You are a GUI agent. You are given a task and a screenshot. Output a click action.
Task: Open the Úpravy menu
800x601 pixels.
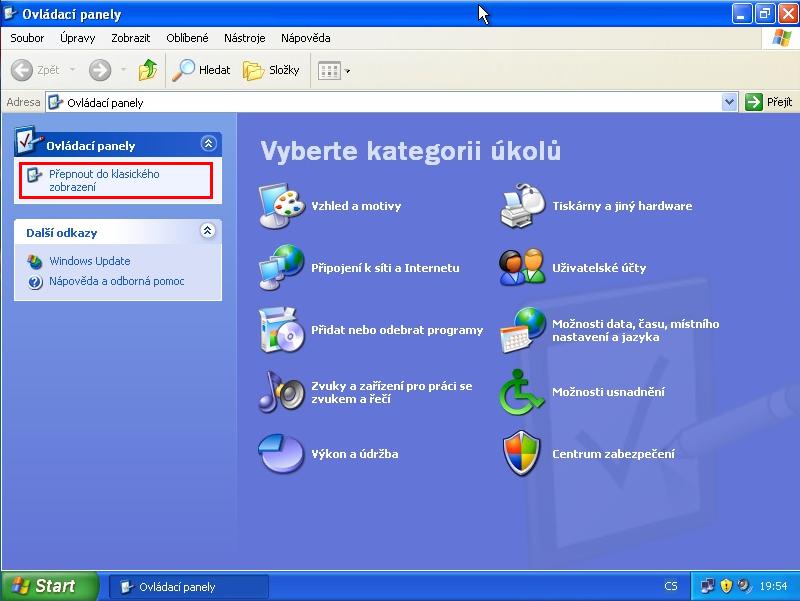point(78,38)
